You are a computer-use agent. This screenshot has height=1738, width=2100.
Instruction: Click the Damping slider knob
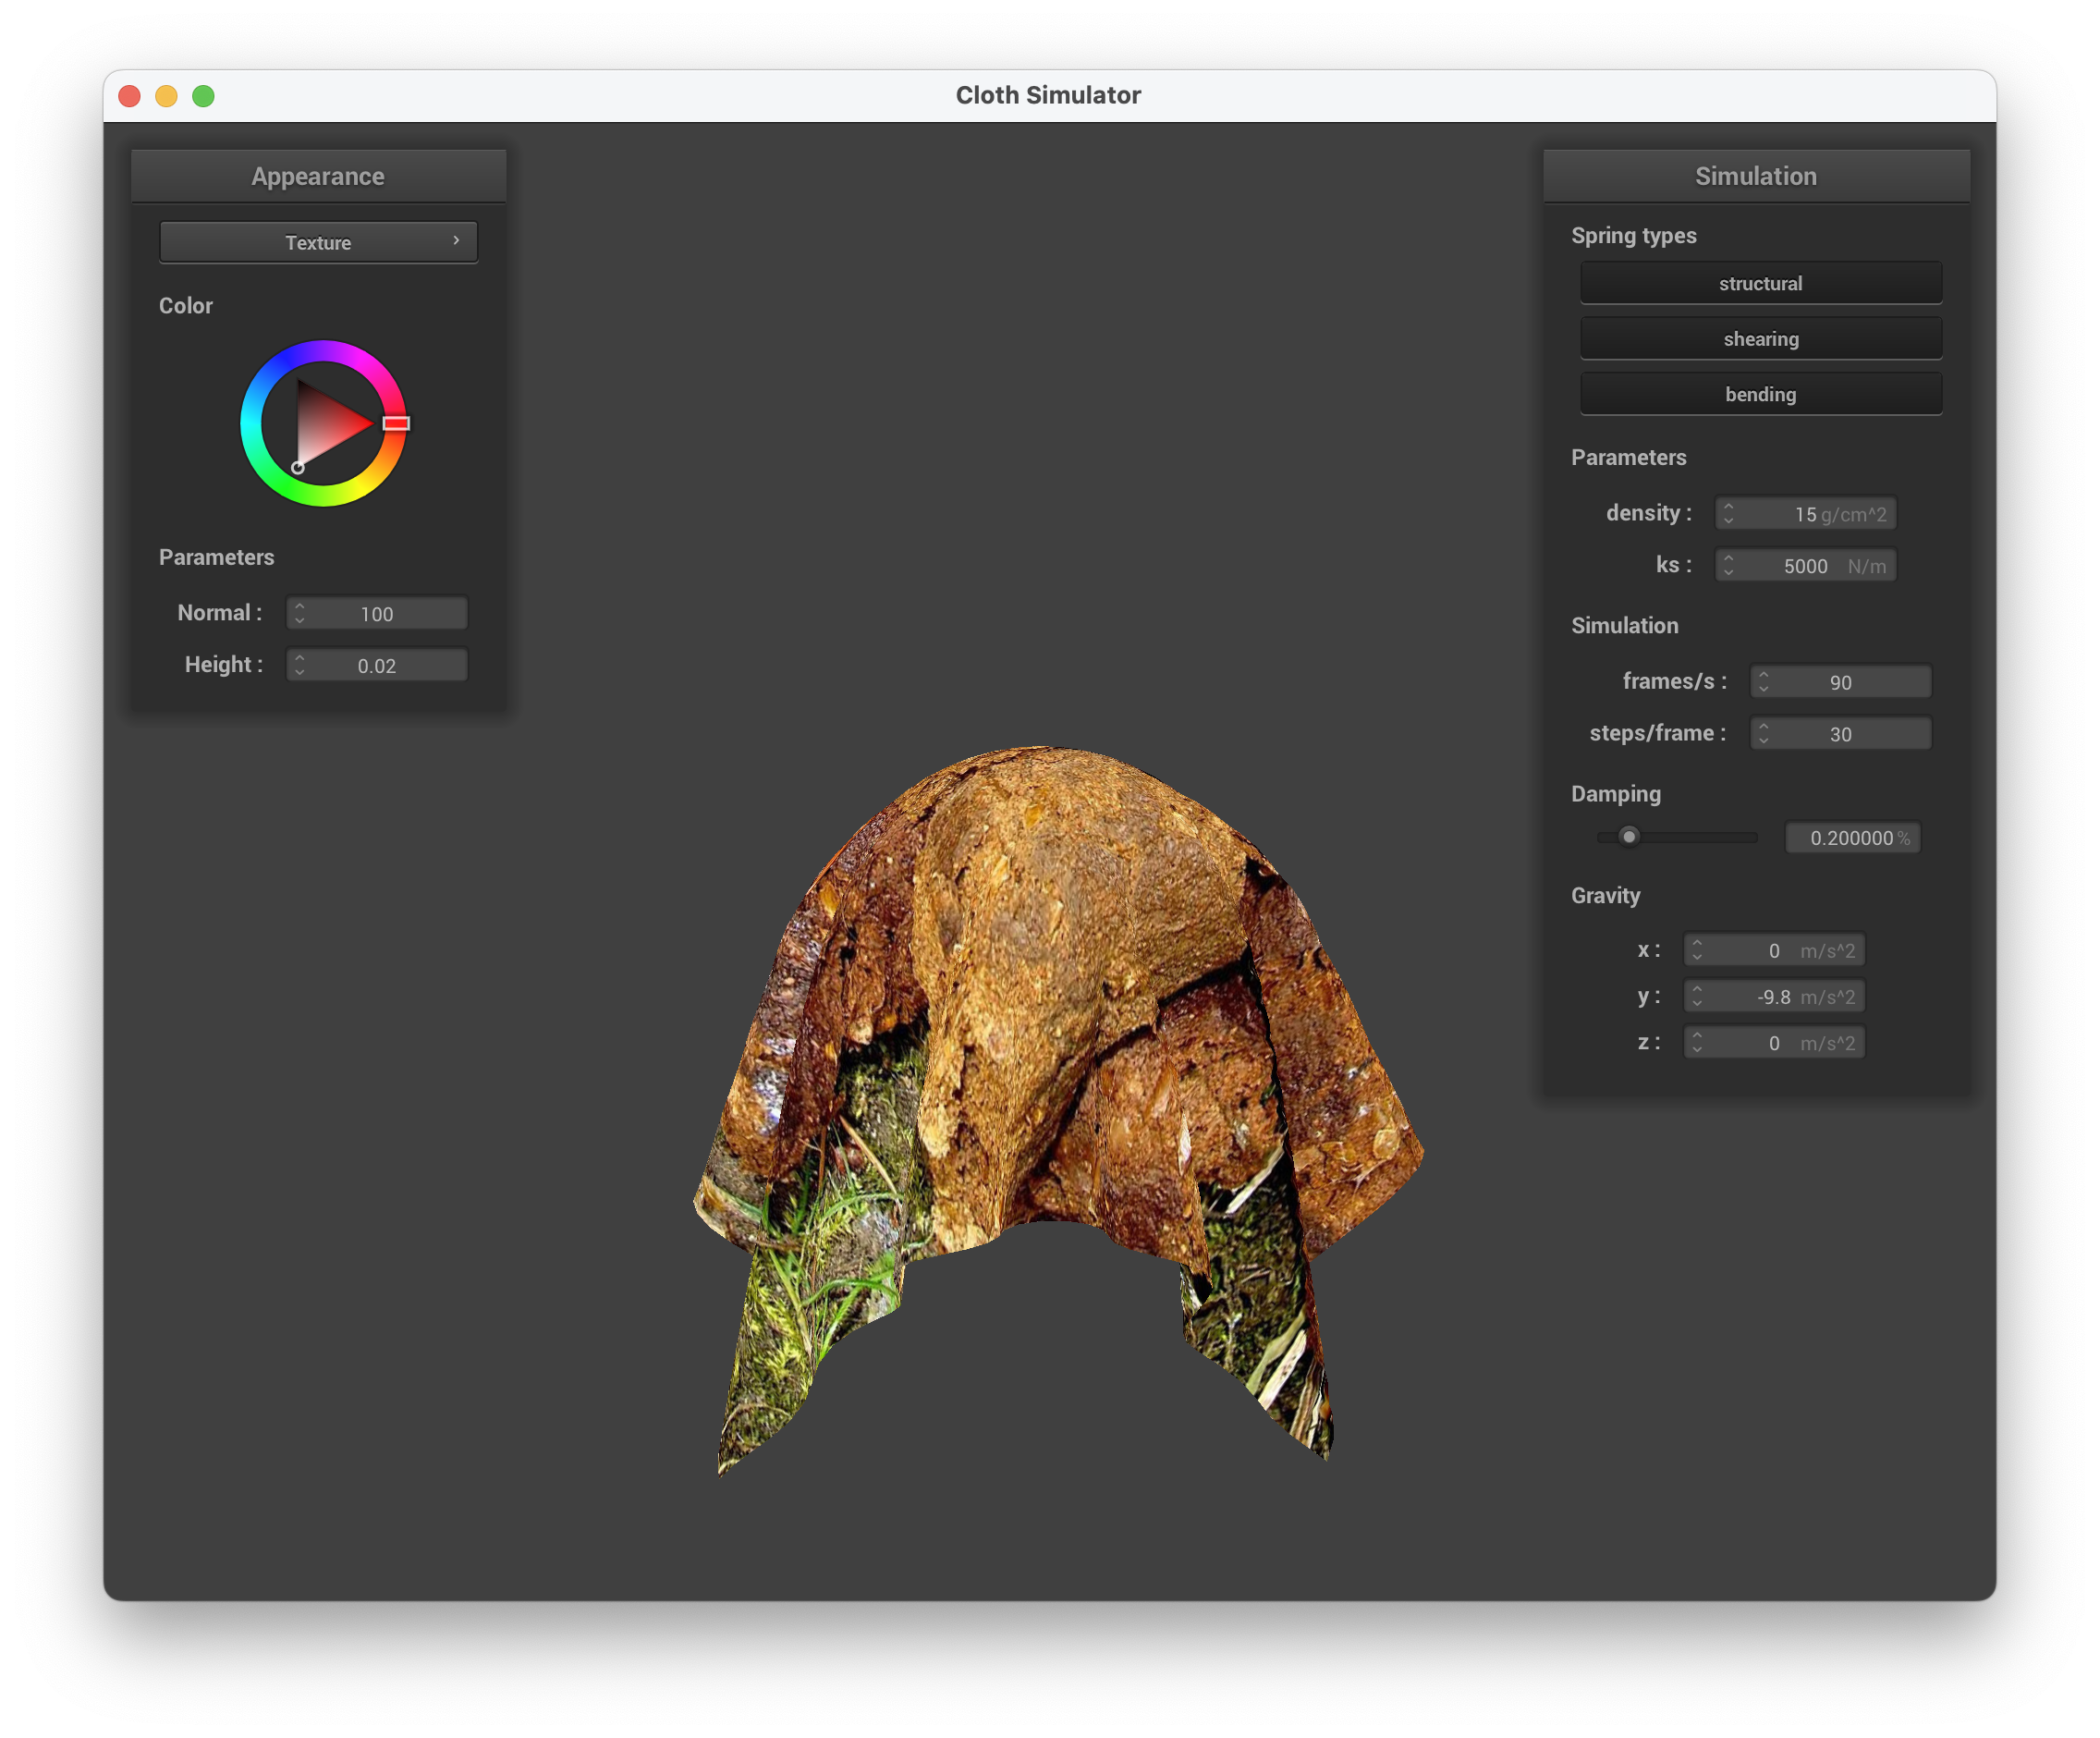[1629, 837]
